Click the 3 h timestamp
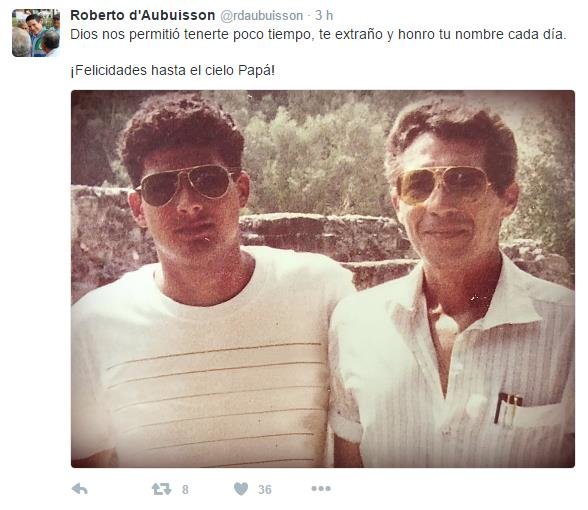Screen dimensions: 588x510 point(324,15)
